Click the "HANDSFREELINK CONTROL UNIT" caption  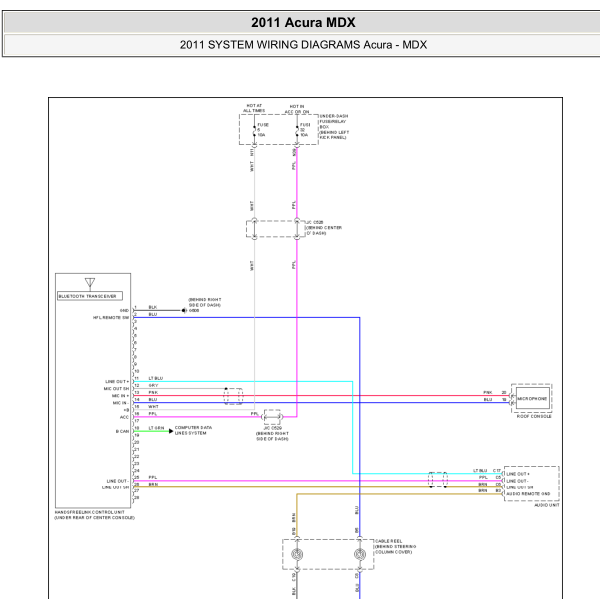[90, 512]
